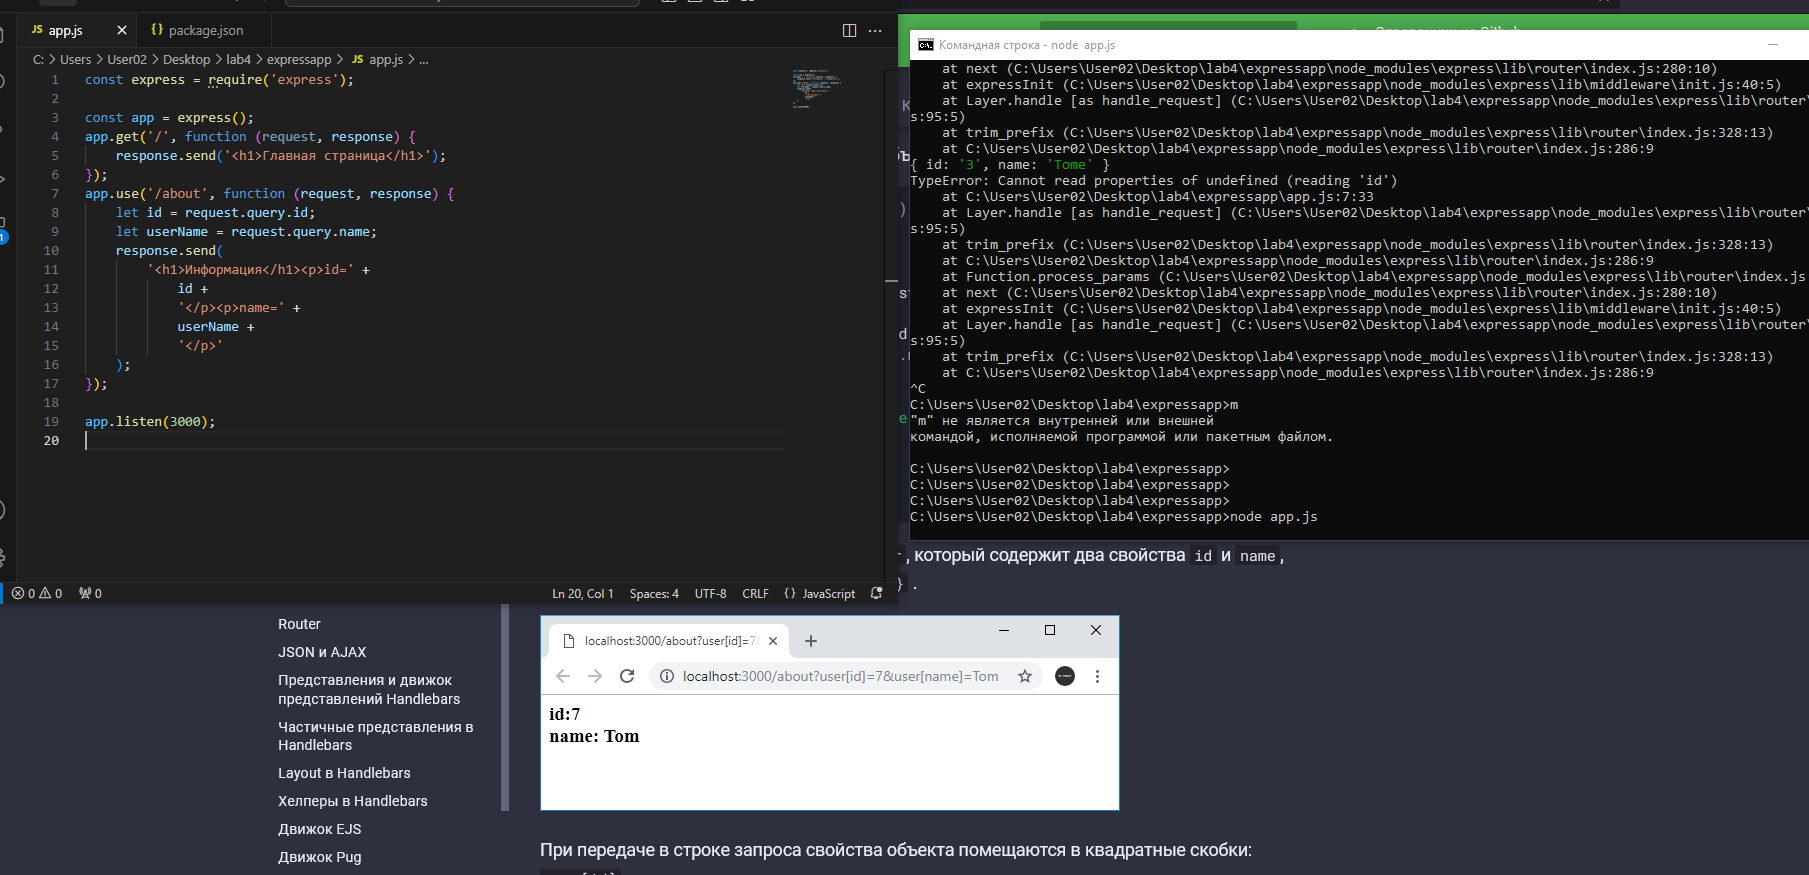Change the UTF-8 file encoding selector
The image size is (1809, 875).
coord(710,593)
